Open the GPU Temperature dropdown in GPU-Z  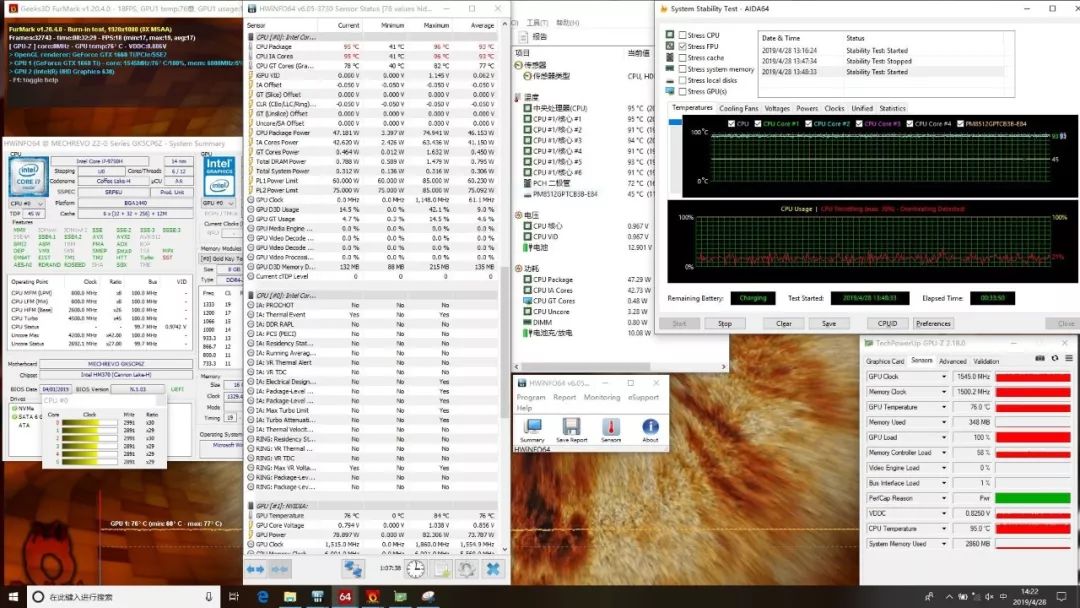pos(944,407)
